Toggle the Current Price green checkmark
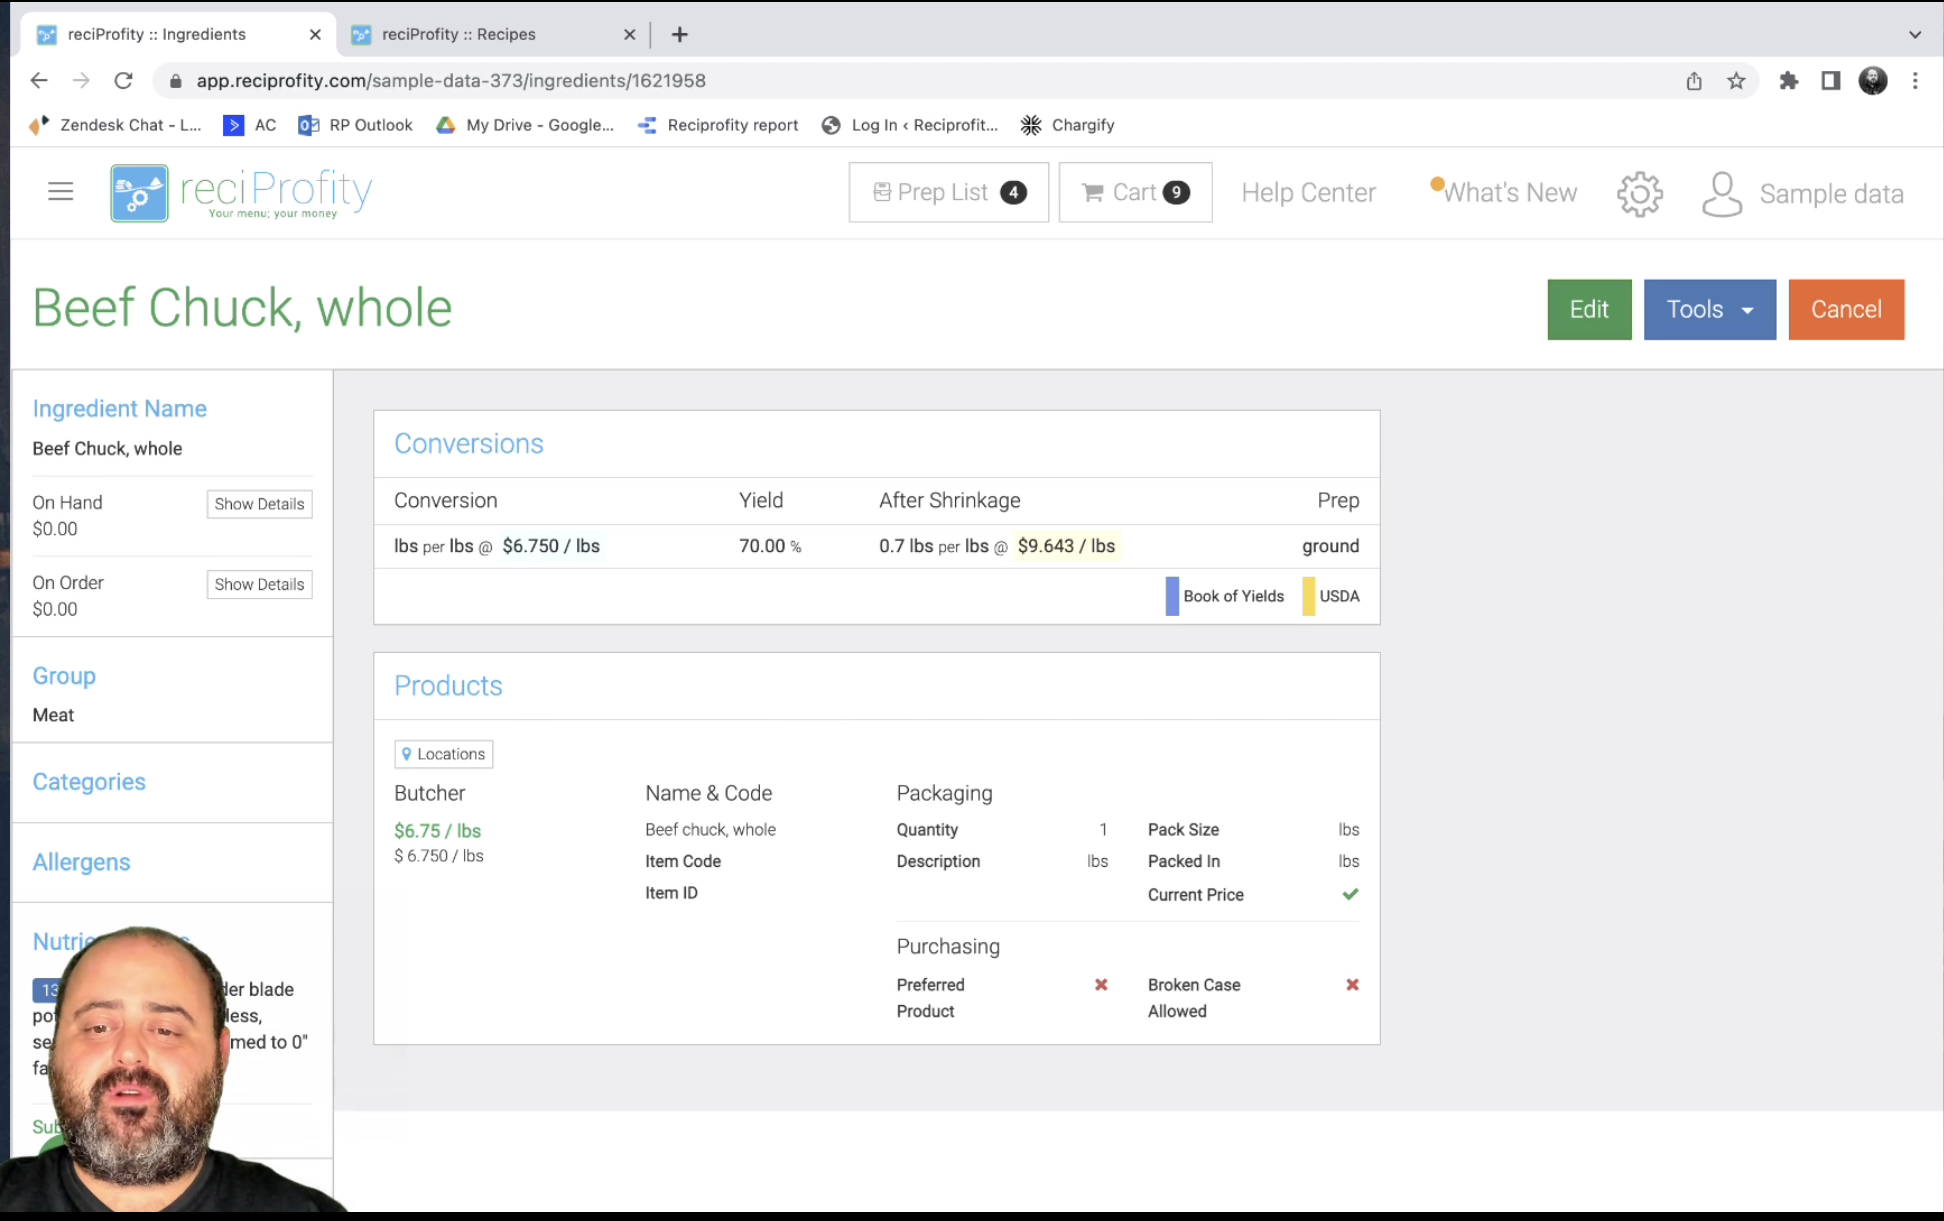This screenshot has width=1944, height=1221. [x=1350, y=894]
